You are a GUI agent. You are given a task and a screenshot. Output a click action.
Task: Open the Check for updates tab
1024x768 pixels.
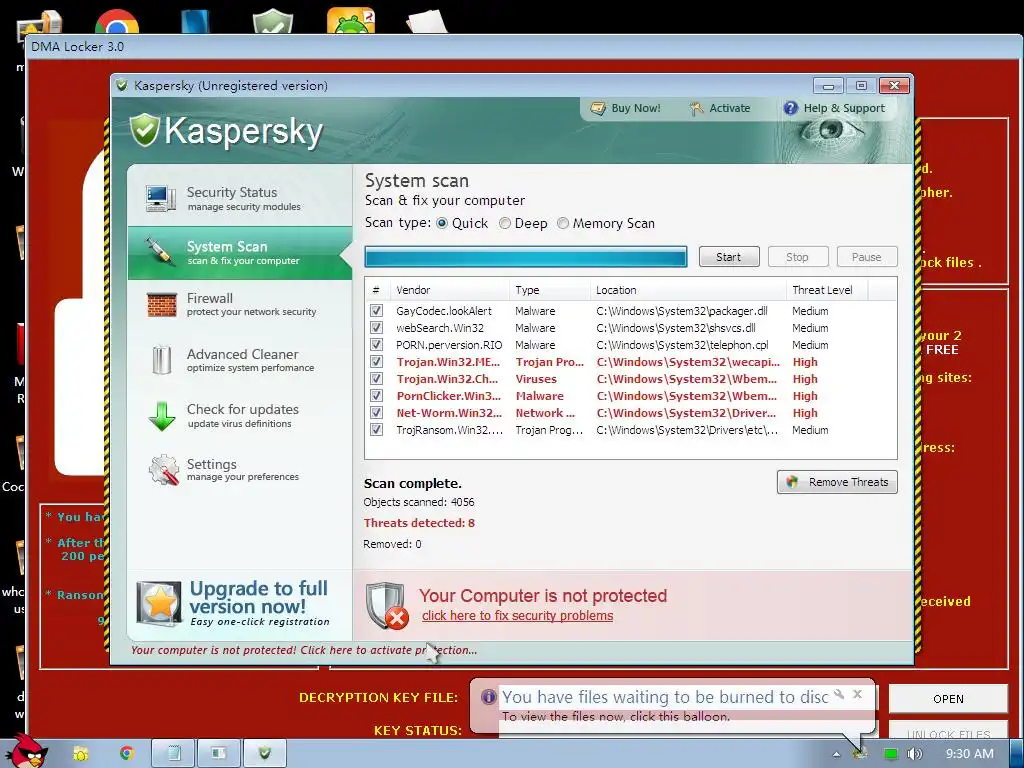coord(240,416)
